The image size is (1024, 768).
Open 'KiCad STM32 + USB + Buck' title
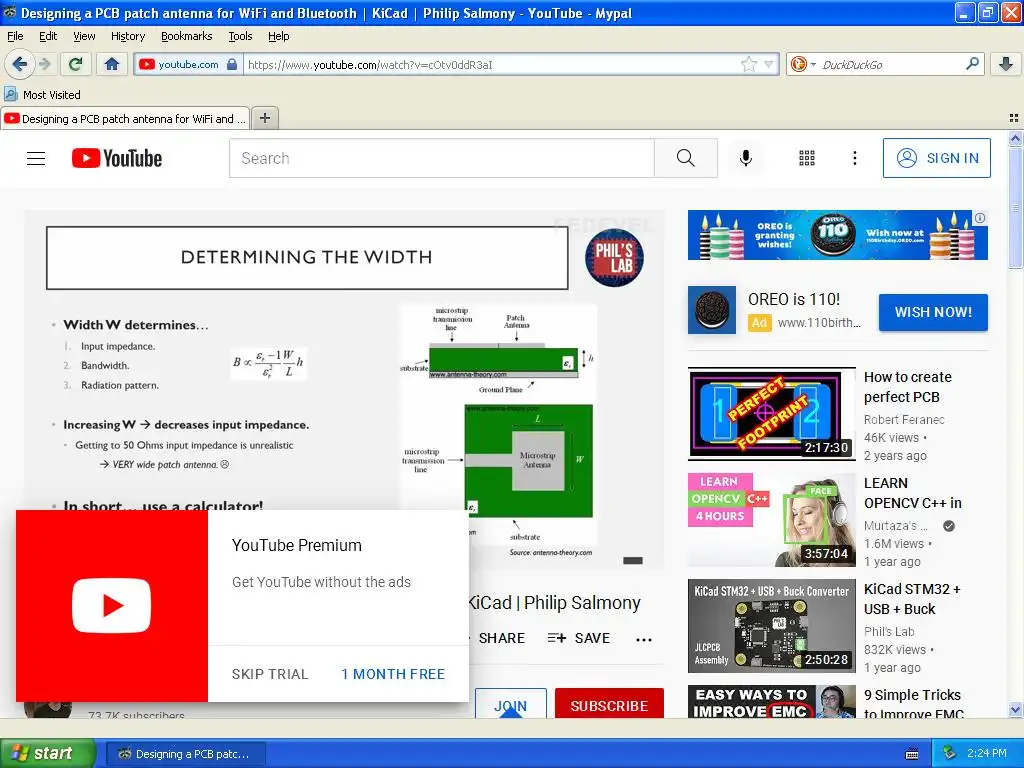[912, 599]
